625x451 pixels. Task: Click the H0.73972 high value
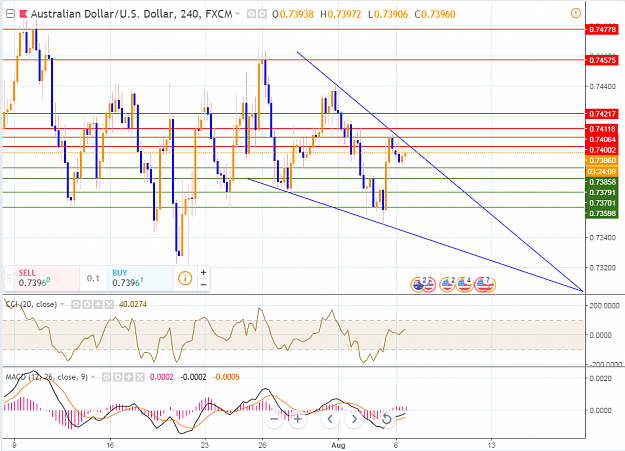coord(341,14)
